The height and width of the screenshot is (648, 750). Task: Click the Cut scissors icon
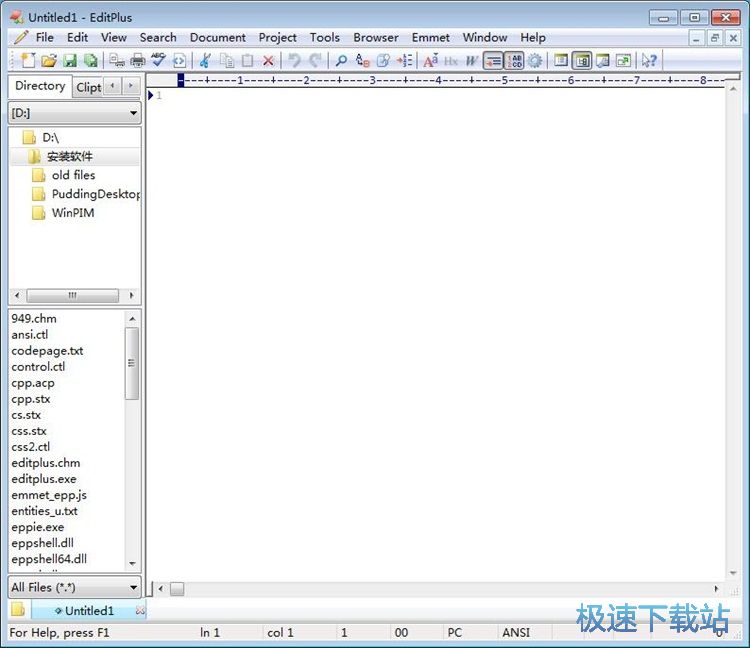coord(205,61)
